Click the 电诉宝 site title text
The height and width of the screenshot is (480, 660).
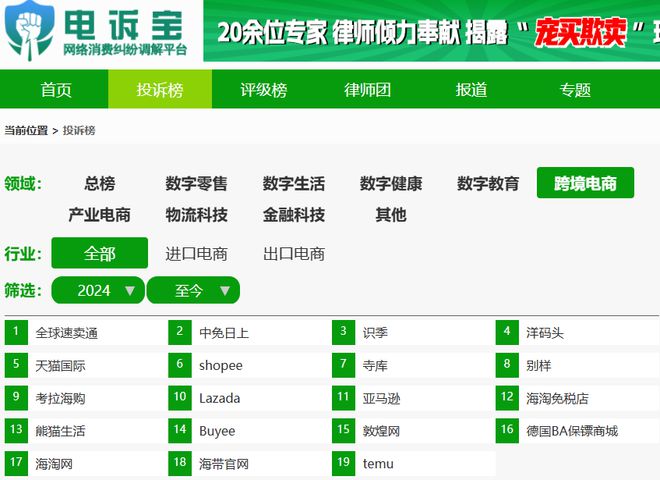[x=124, y=24]
